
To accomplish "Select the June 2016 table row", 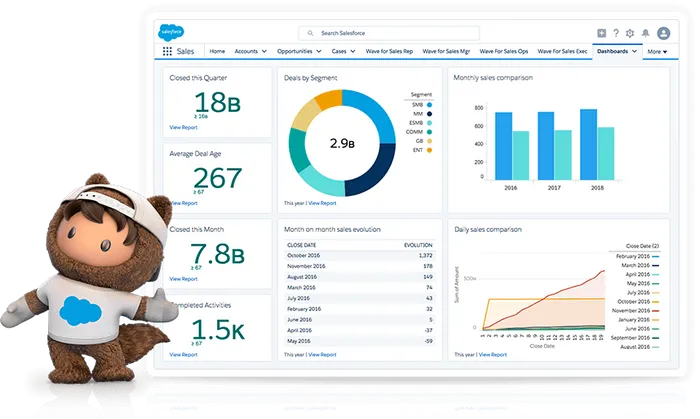I will click(x=360, y=319).
